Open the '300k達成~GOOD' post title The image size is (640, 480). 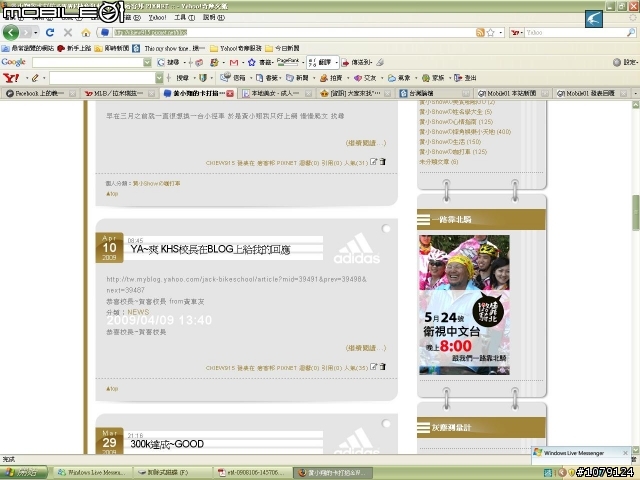coord(167,444)
